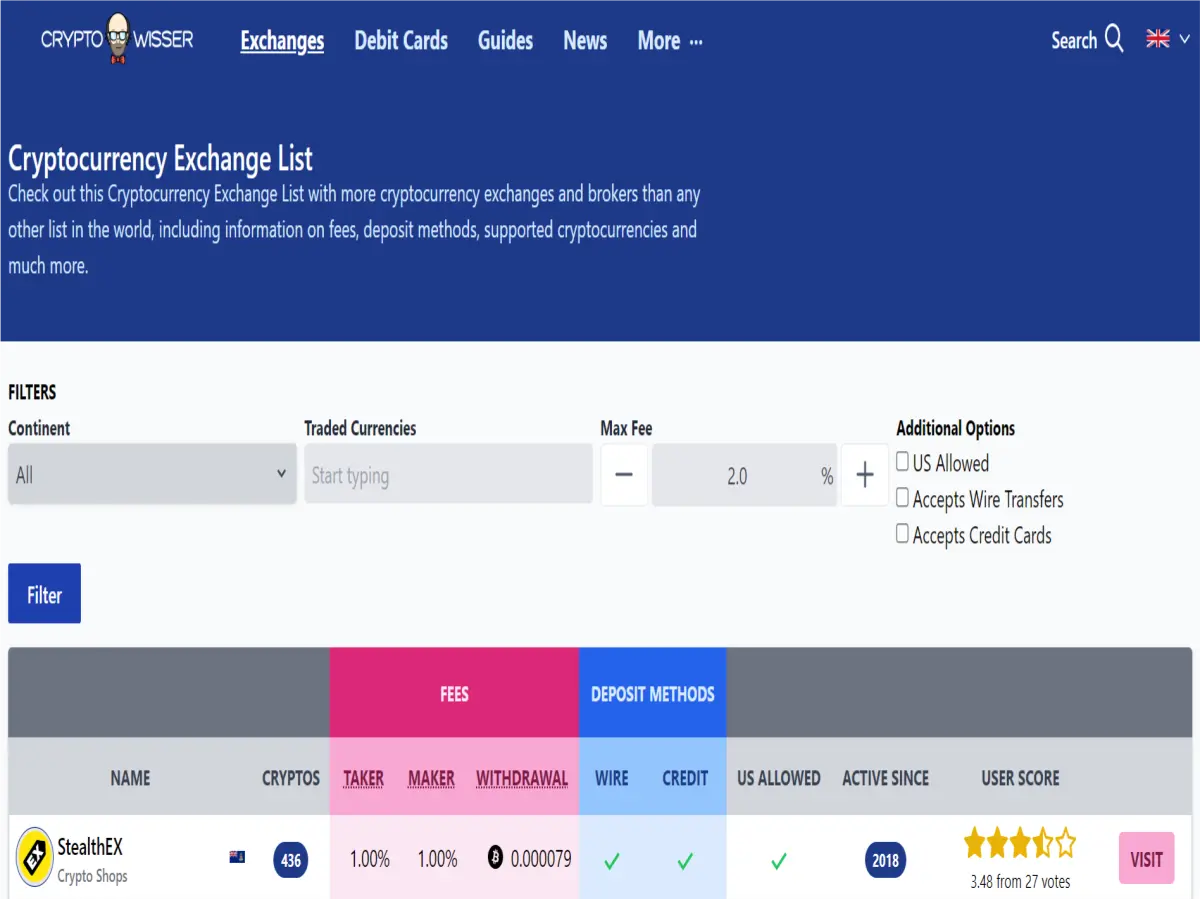1200x899 pixels.
Task: Open the Crypto Wisser logo homepage
Action: 117,40
